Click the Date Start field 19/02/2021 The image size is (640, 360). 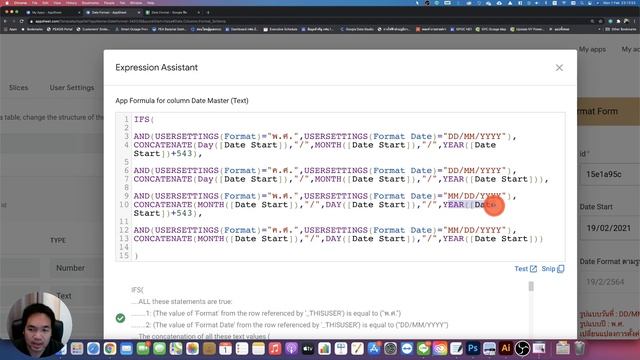610,228
